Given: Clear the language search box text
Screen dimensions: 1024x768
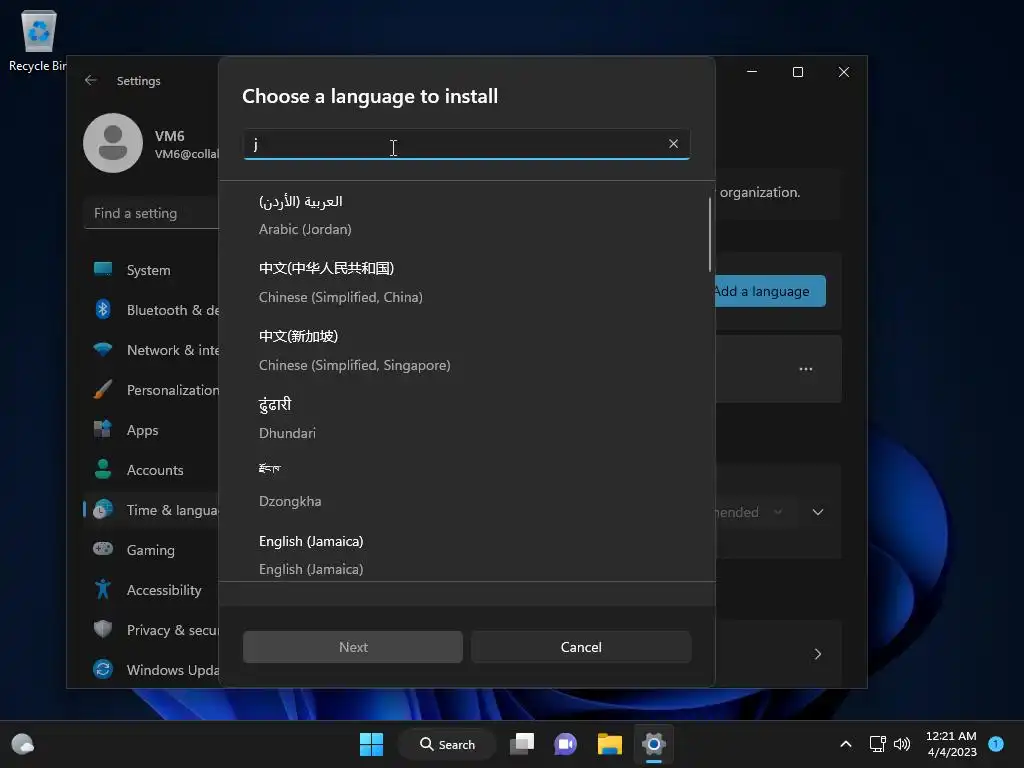Looking at the screenshot, I should click(x=673, y=144).
